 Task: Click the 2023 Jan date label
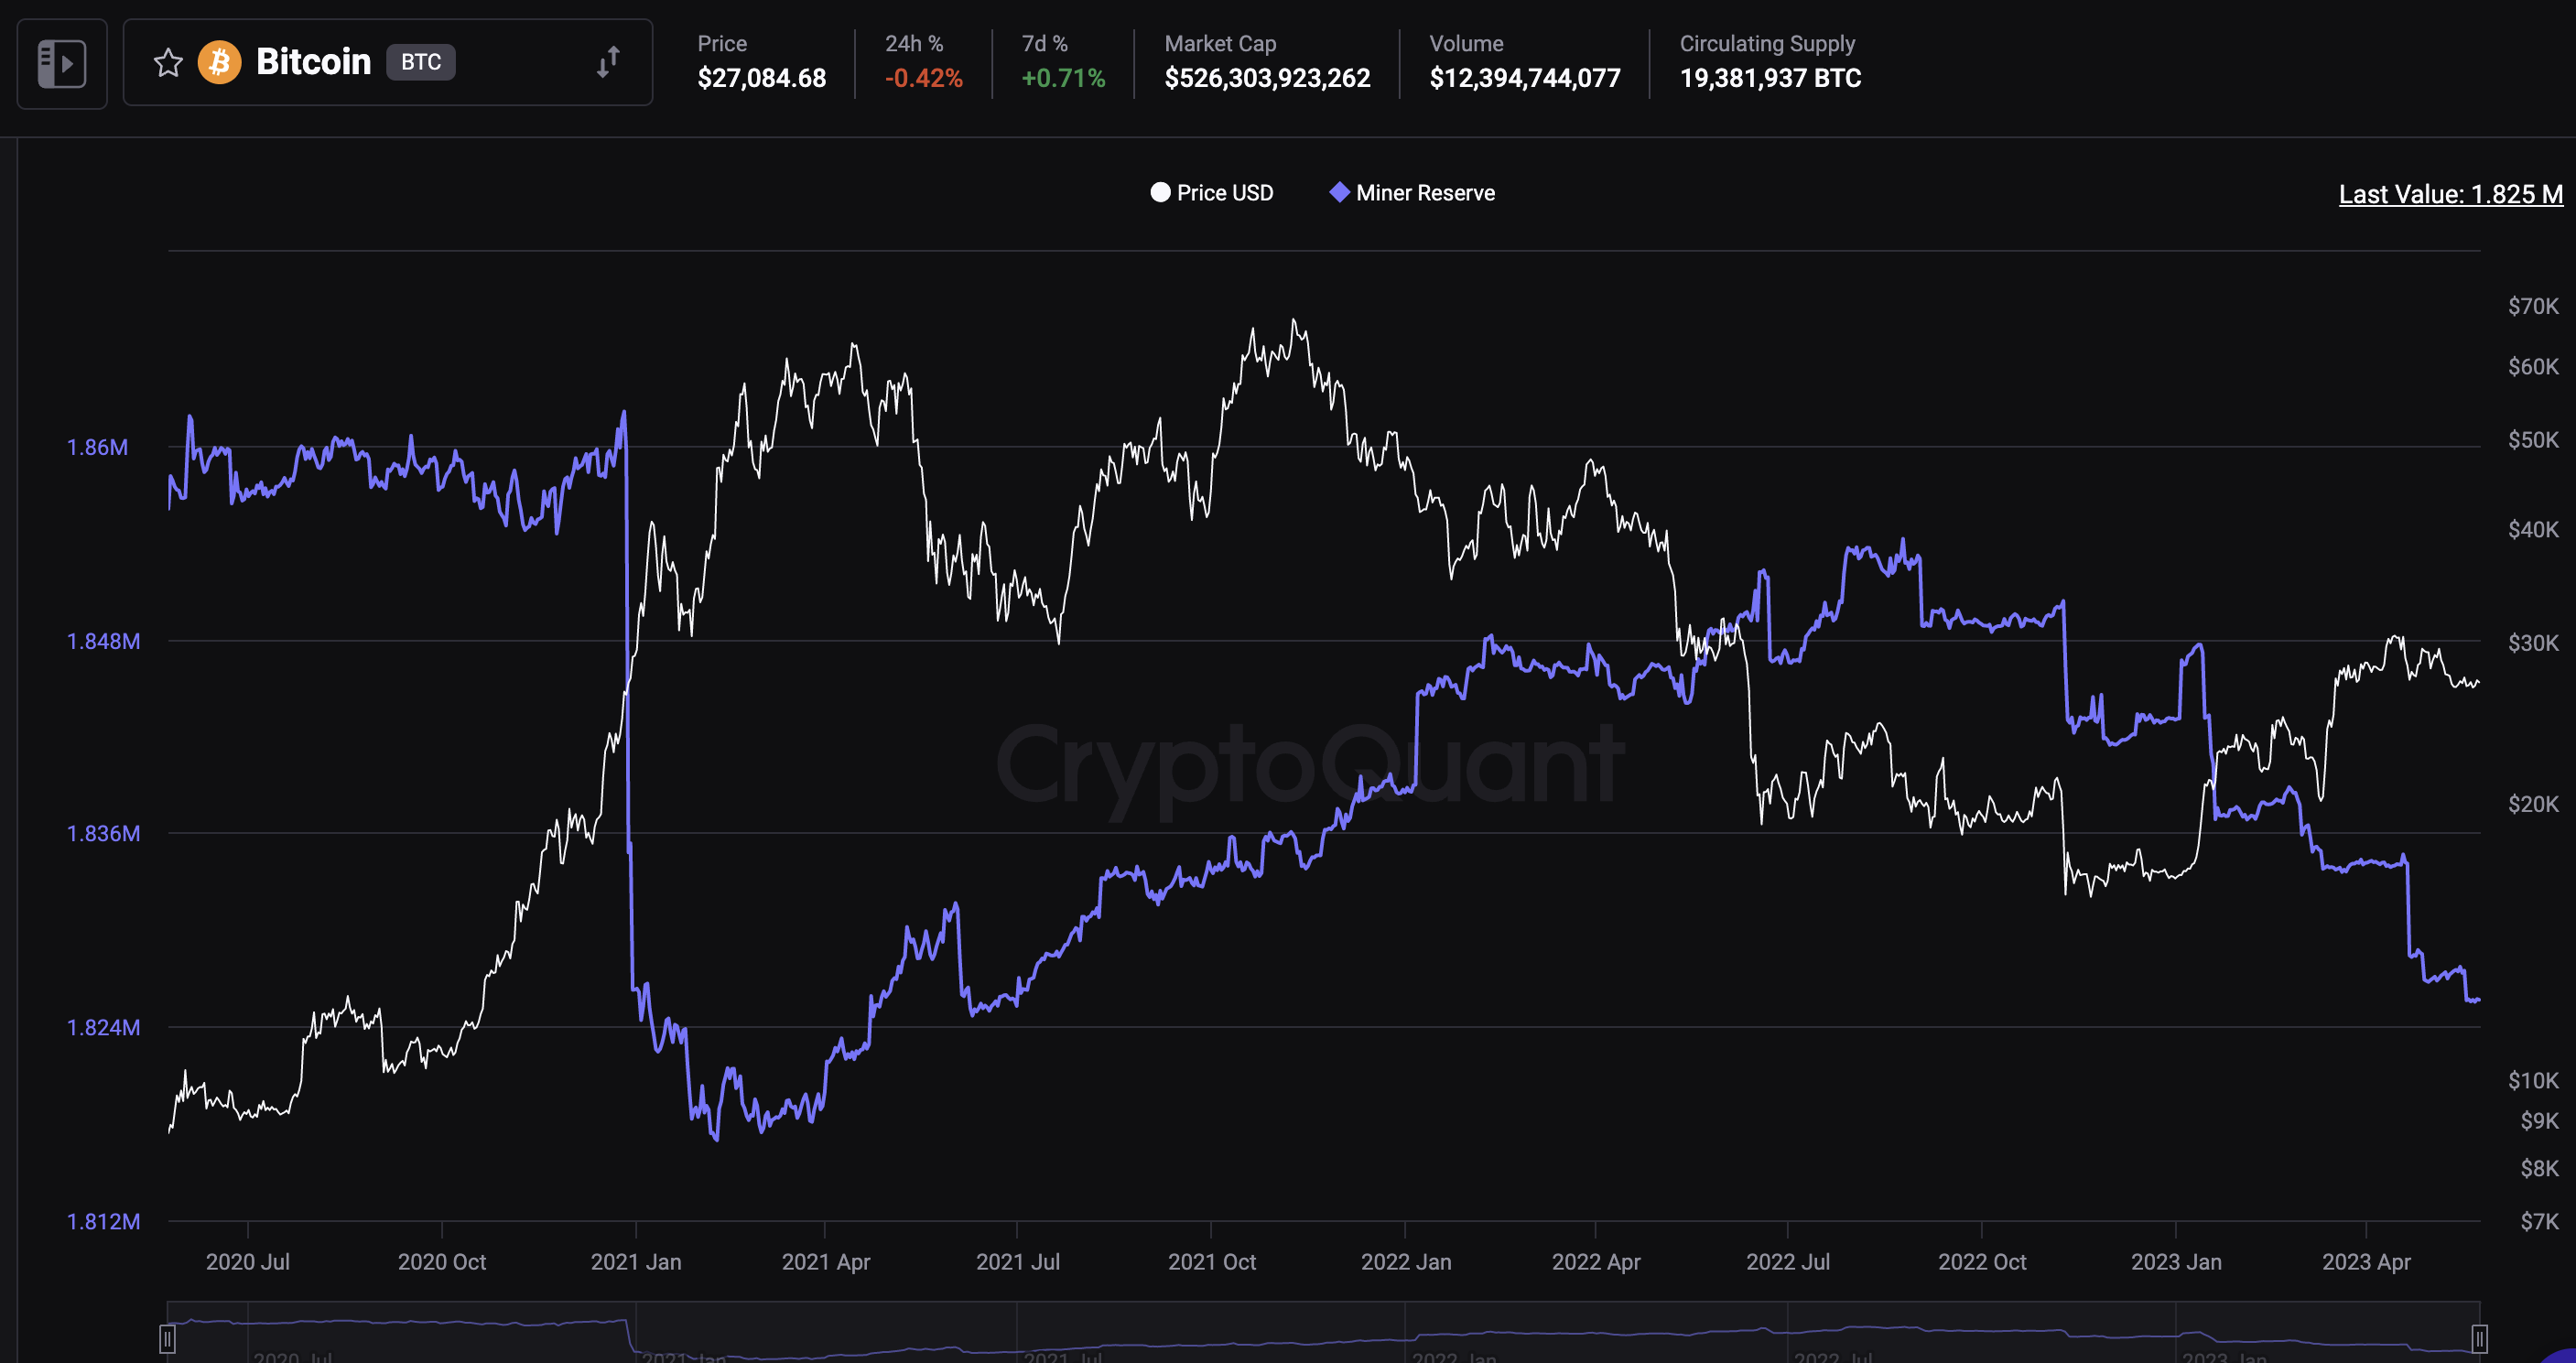[x=2176, y=1262]
